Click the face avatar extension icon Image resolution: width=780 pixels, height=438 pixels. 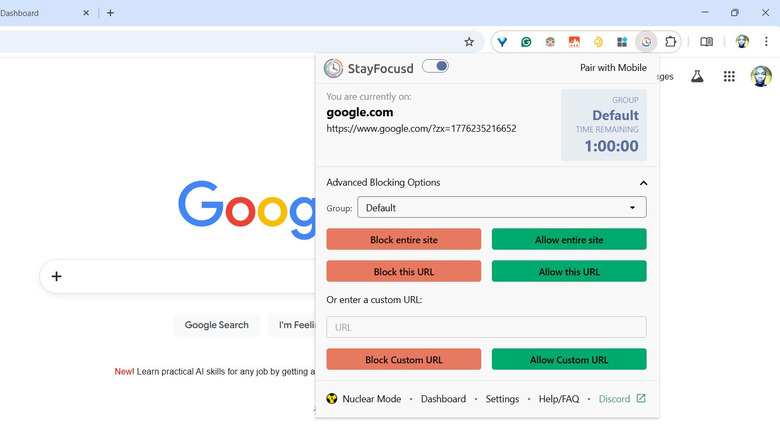(550, 42)
